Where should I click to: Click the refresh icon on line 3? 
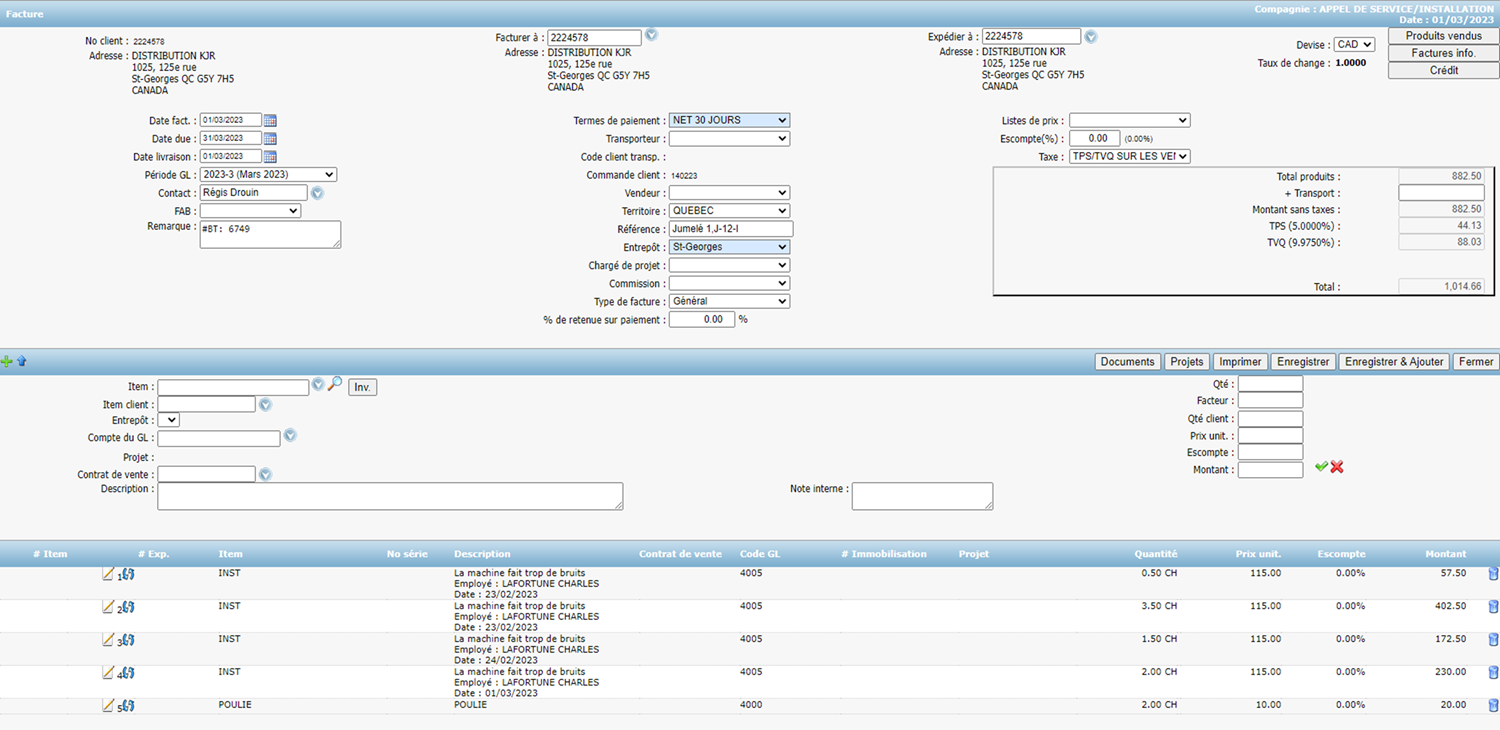pyautogui.click(x=129, y=639)
